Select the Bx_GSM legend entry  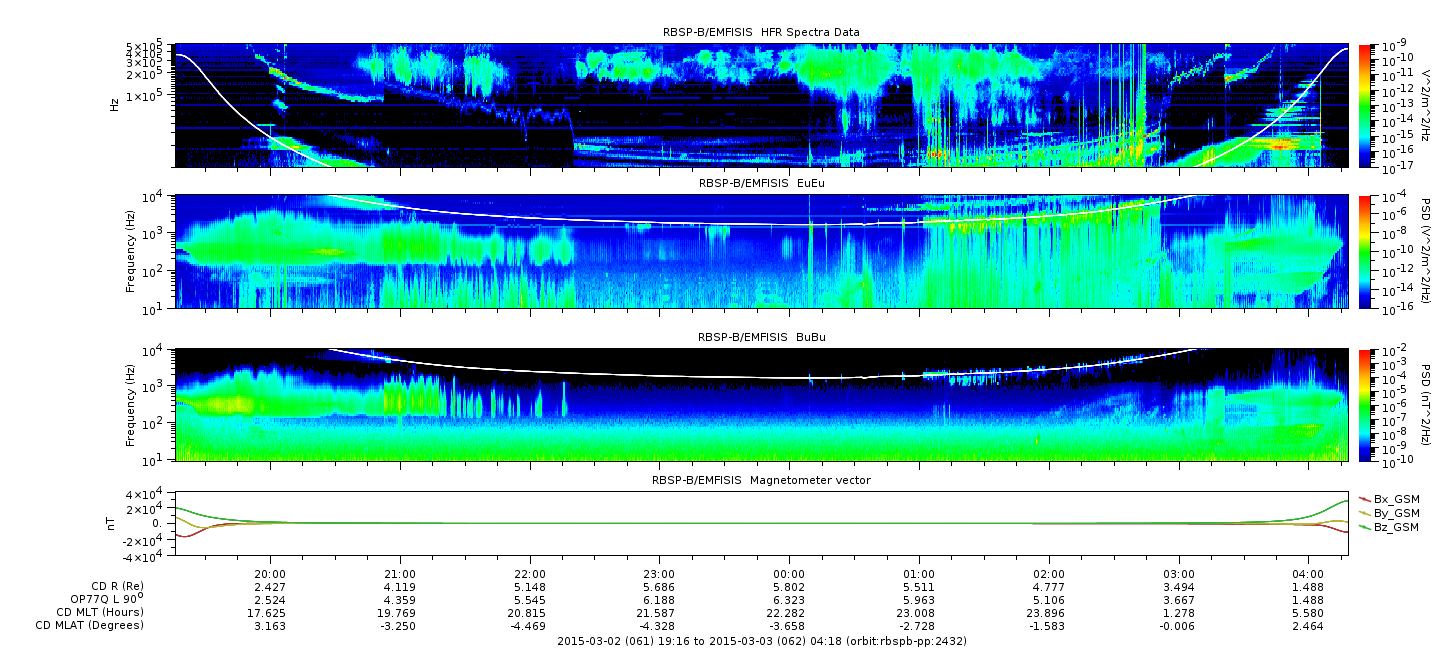(1395, 499)
